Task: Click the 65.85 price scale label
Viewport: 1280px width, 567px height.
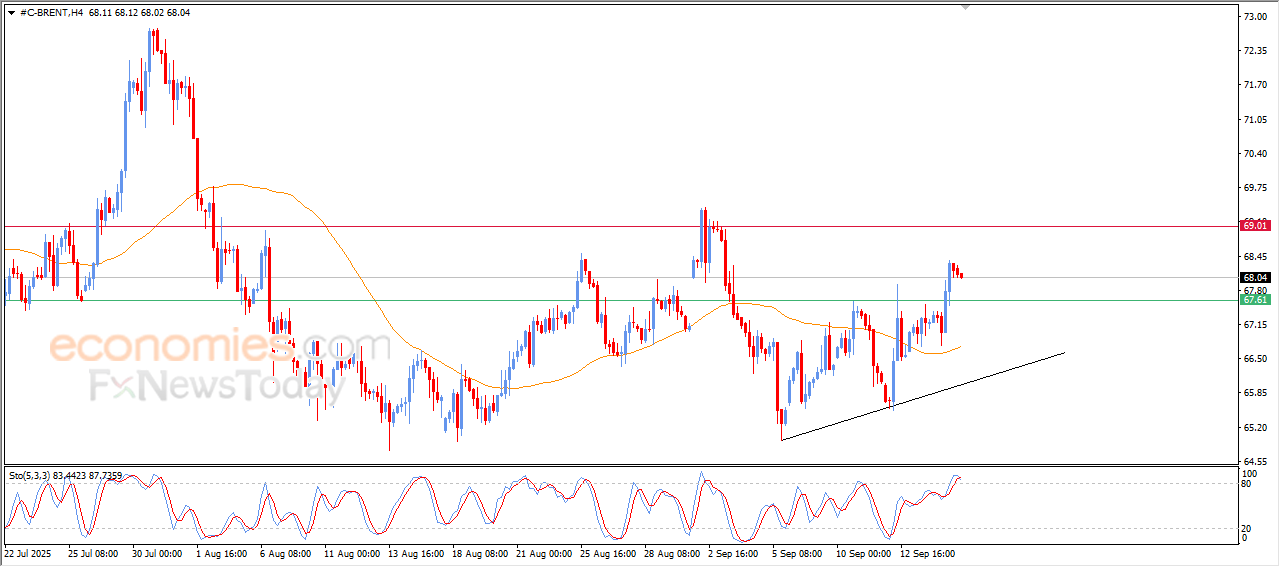Action: coord(1256,393)
